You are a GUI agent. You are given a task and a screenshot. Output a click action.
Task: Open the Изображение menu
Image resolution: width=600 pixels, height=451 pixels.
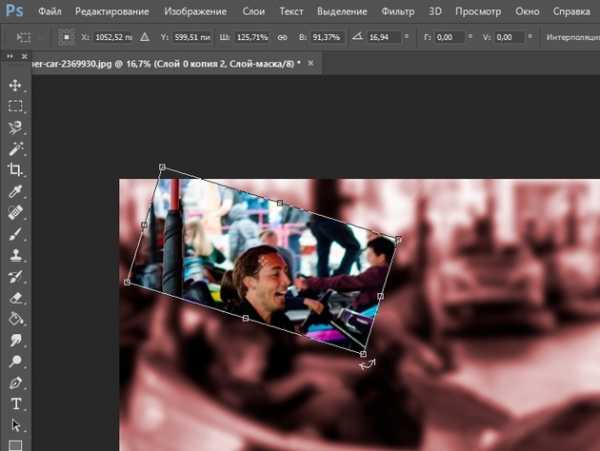[196, 11]
